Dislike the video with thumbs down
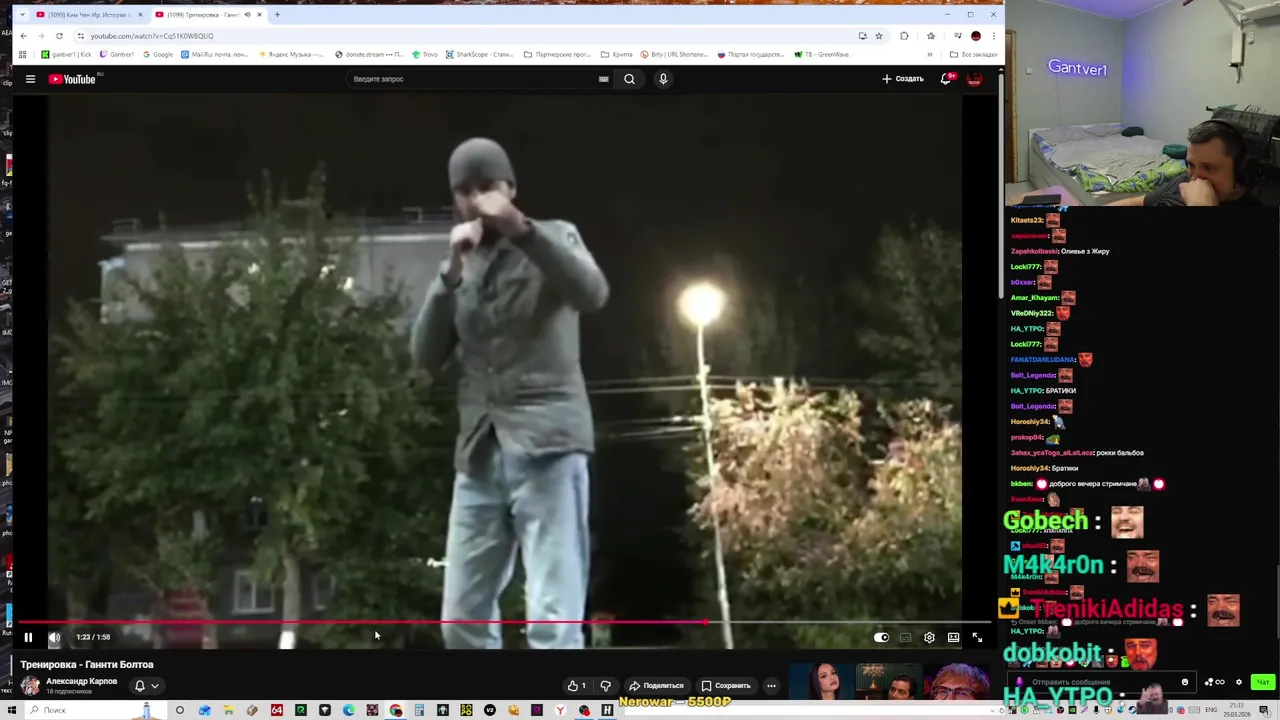 point(605,686)
